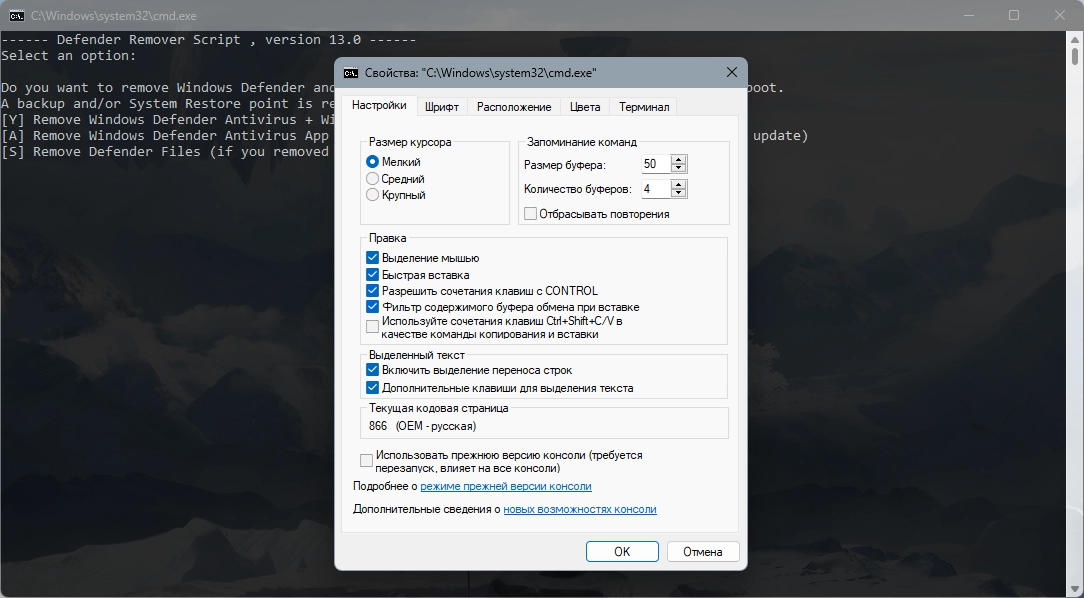This screenshot has height=598, width=1084.
Task: Click the Размер буфера value field
Action: click(657, 164)
